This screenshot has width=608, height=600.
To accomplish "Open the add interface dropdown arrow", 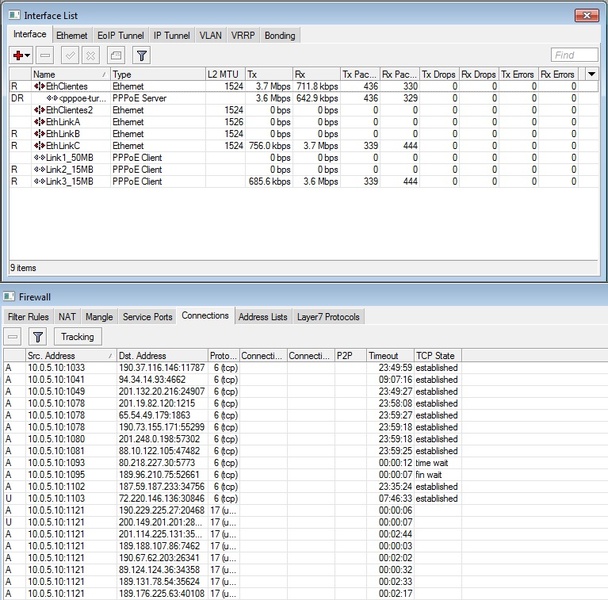I will pyautogui.click(x=28, y=55).
